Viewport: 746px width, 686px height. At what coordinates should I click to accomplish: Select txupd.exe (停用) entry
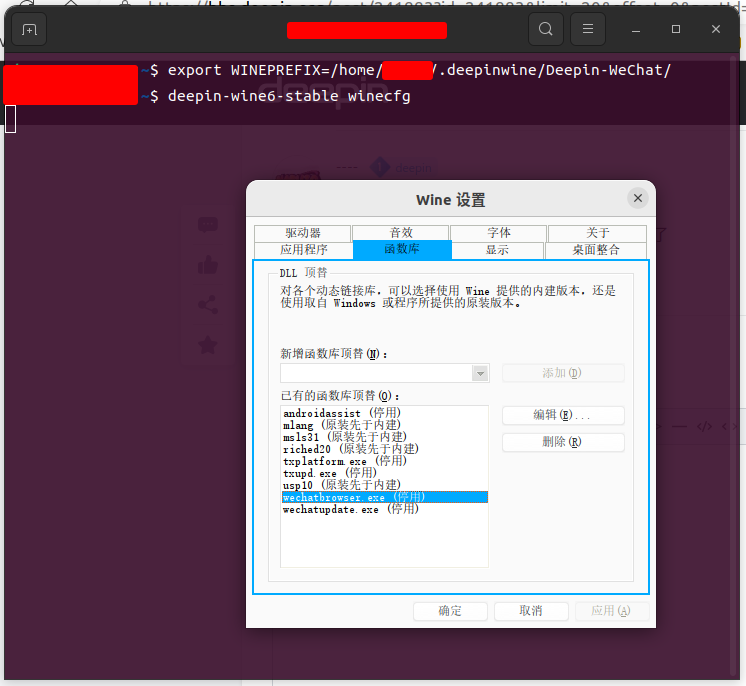tap(384, 473)
